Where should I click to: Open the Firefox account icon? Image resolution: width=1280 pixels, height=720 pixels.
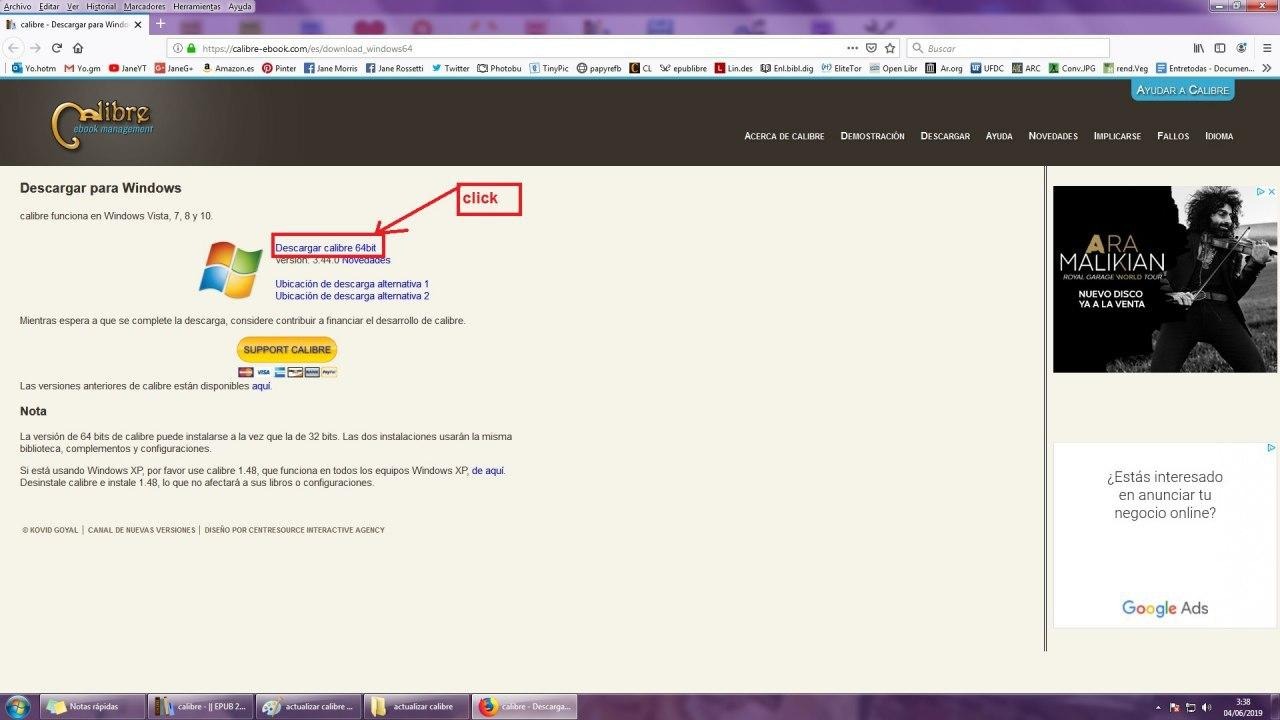1242,48
